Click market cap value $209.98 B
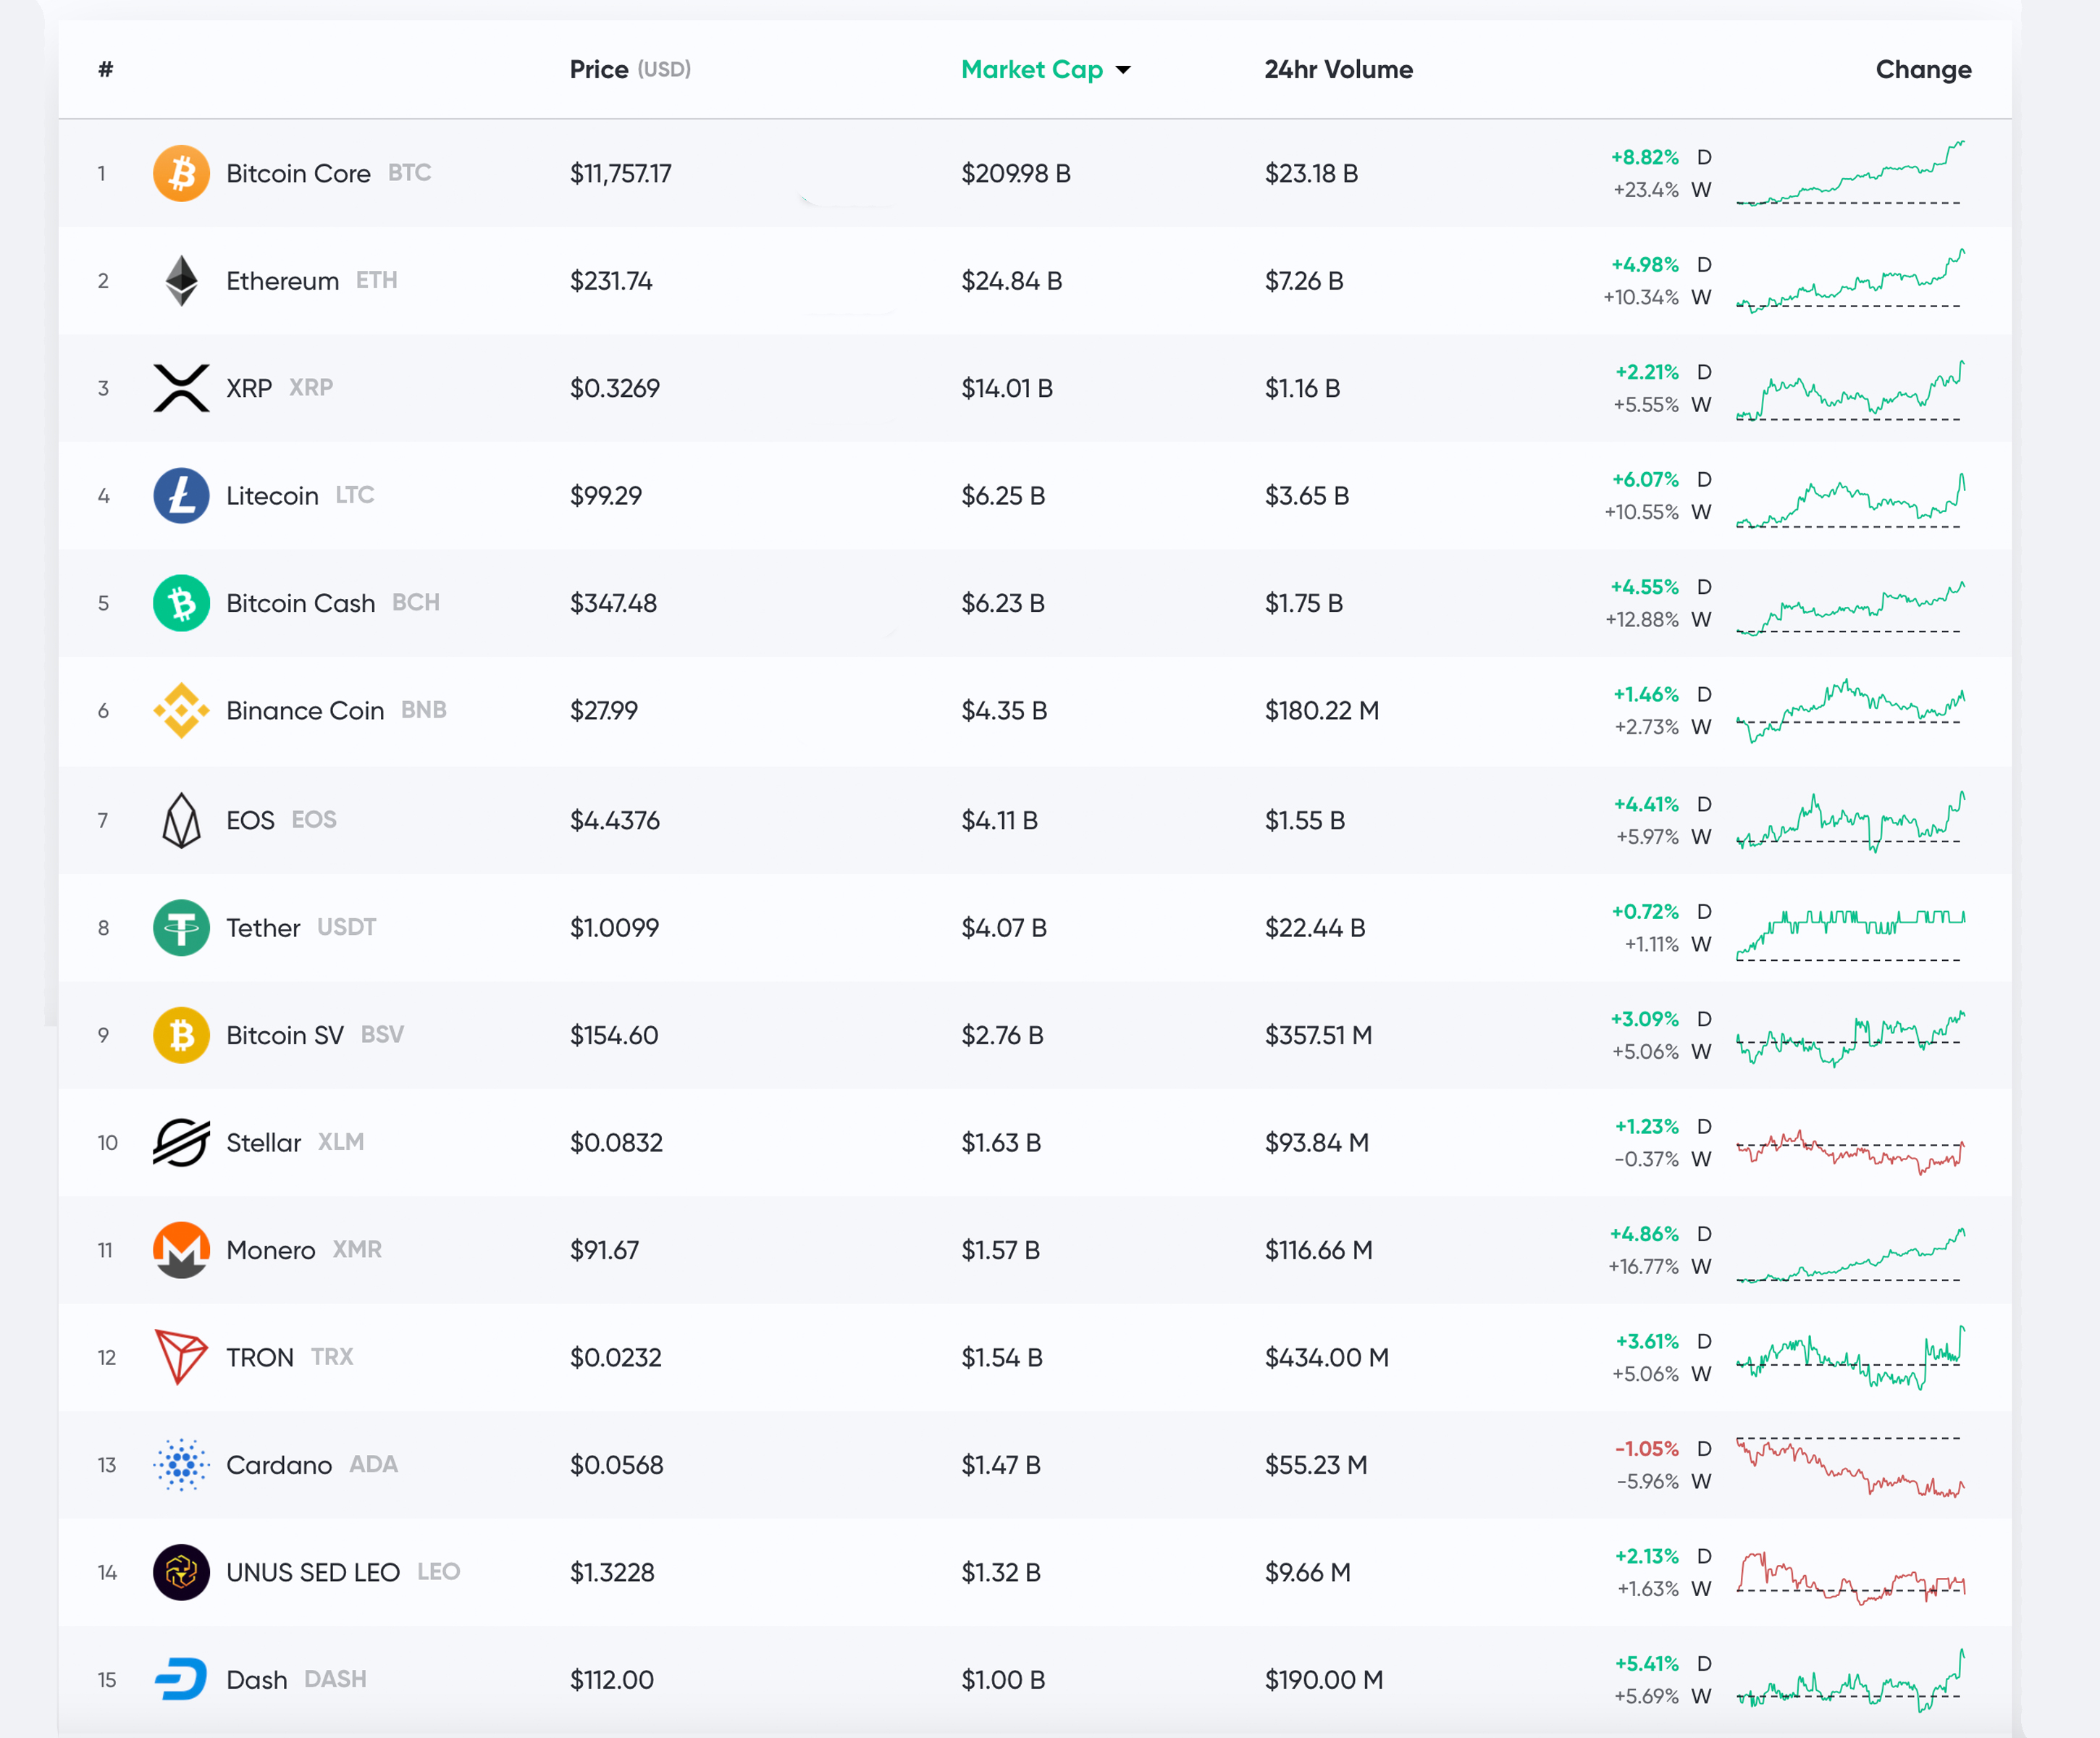This screenshot has height=1738, width=2100. click(x=1016, y=174)
